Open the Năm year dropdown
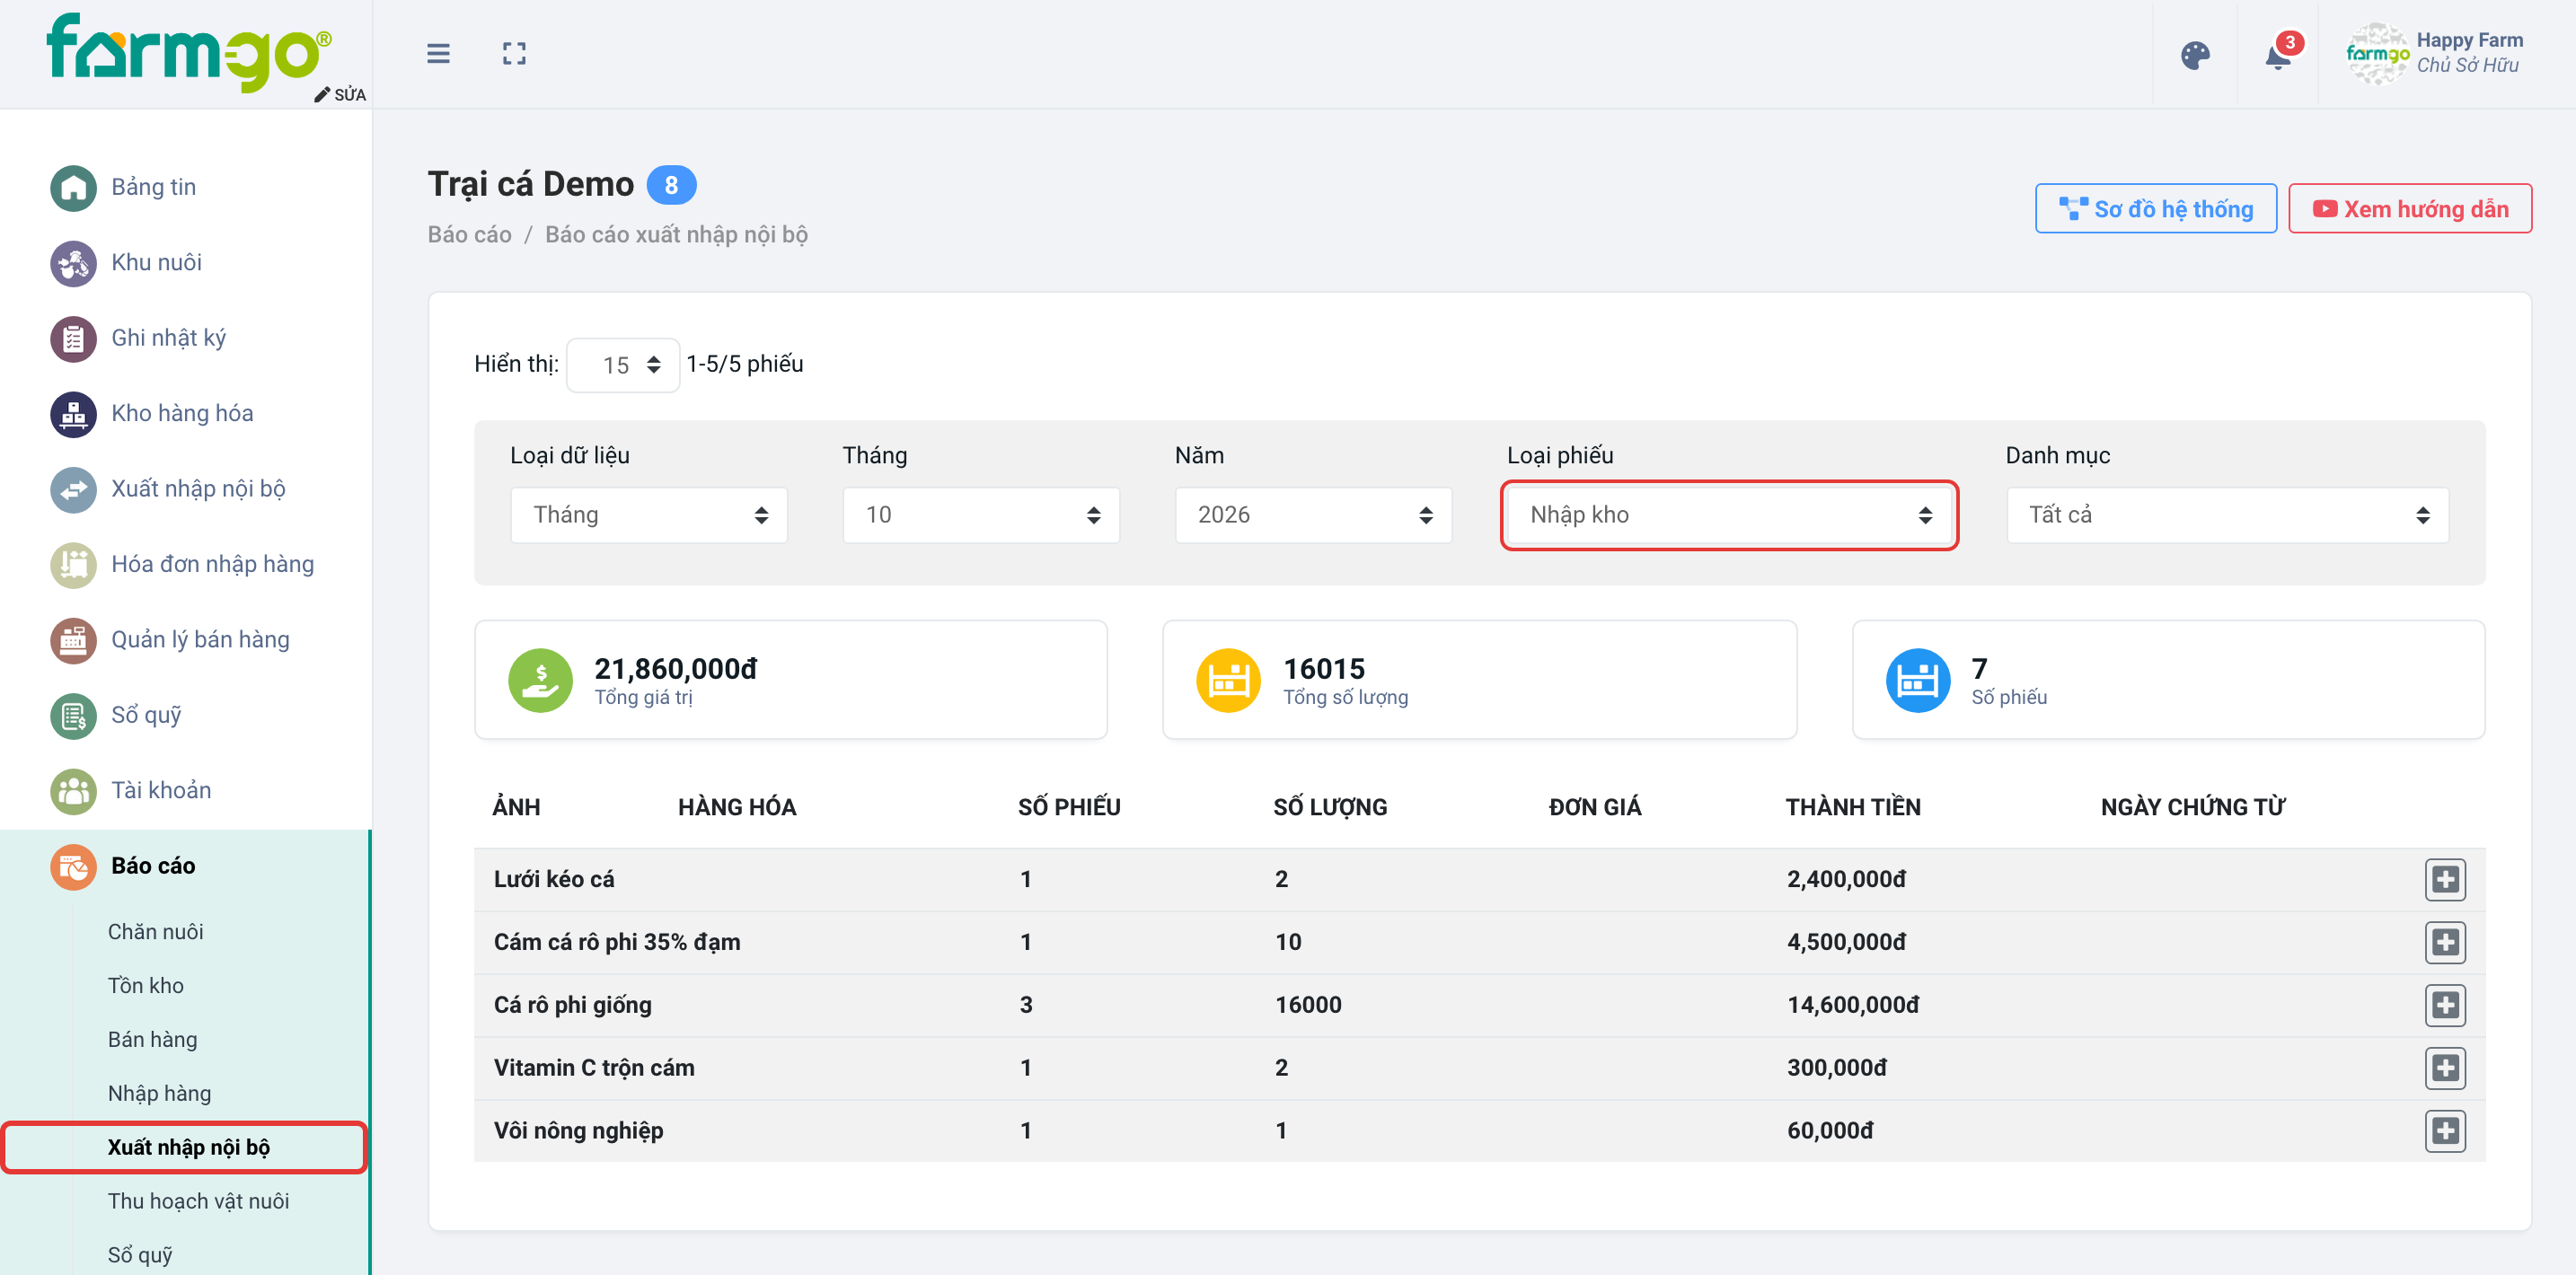This screenshot has width=2576, height=1275. [x=1313, y=515]
